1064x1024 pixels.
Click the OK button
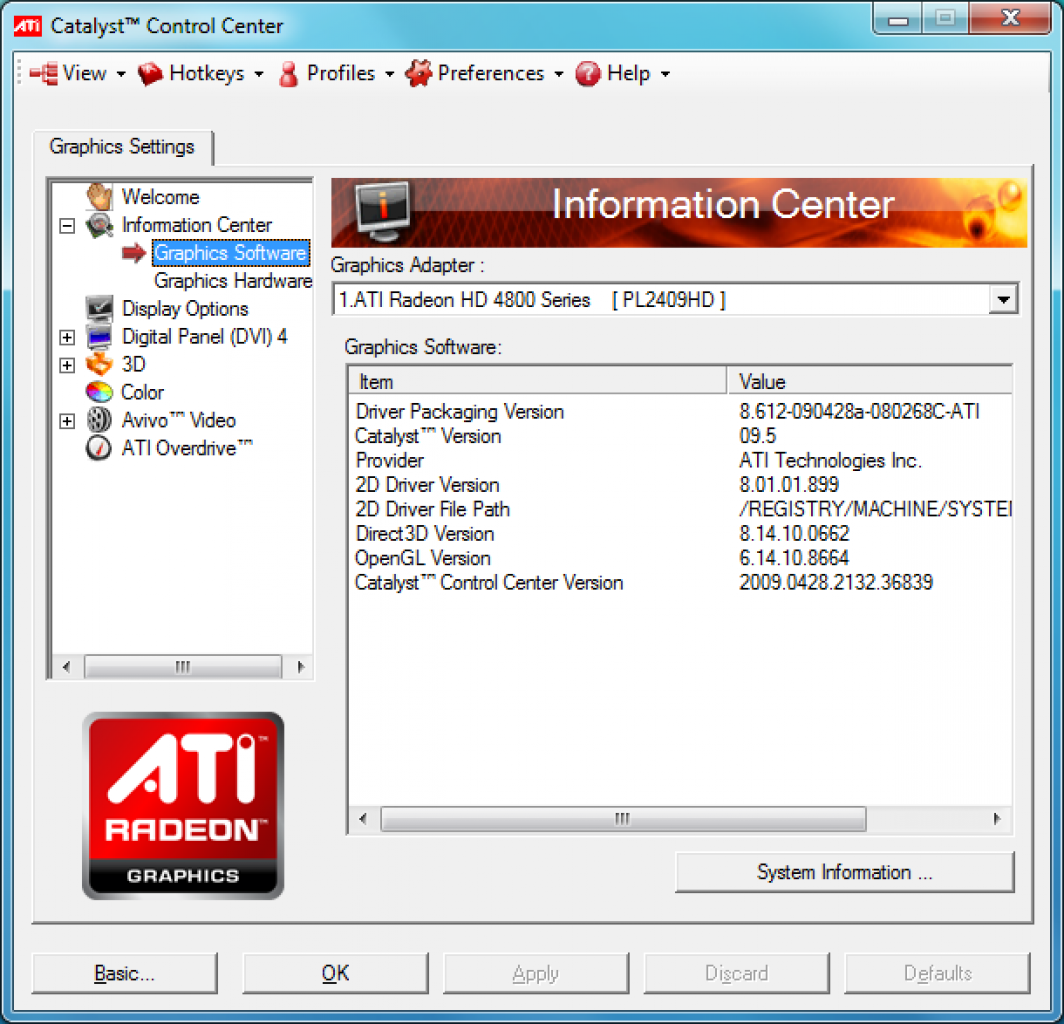pyautogui.click(x=335, y=973)
